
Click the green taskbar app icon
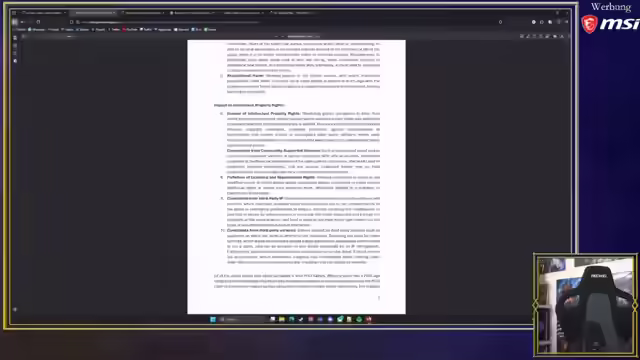[x=359, y=319]
